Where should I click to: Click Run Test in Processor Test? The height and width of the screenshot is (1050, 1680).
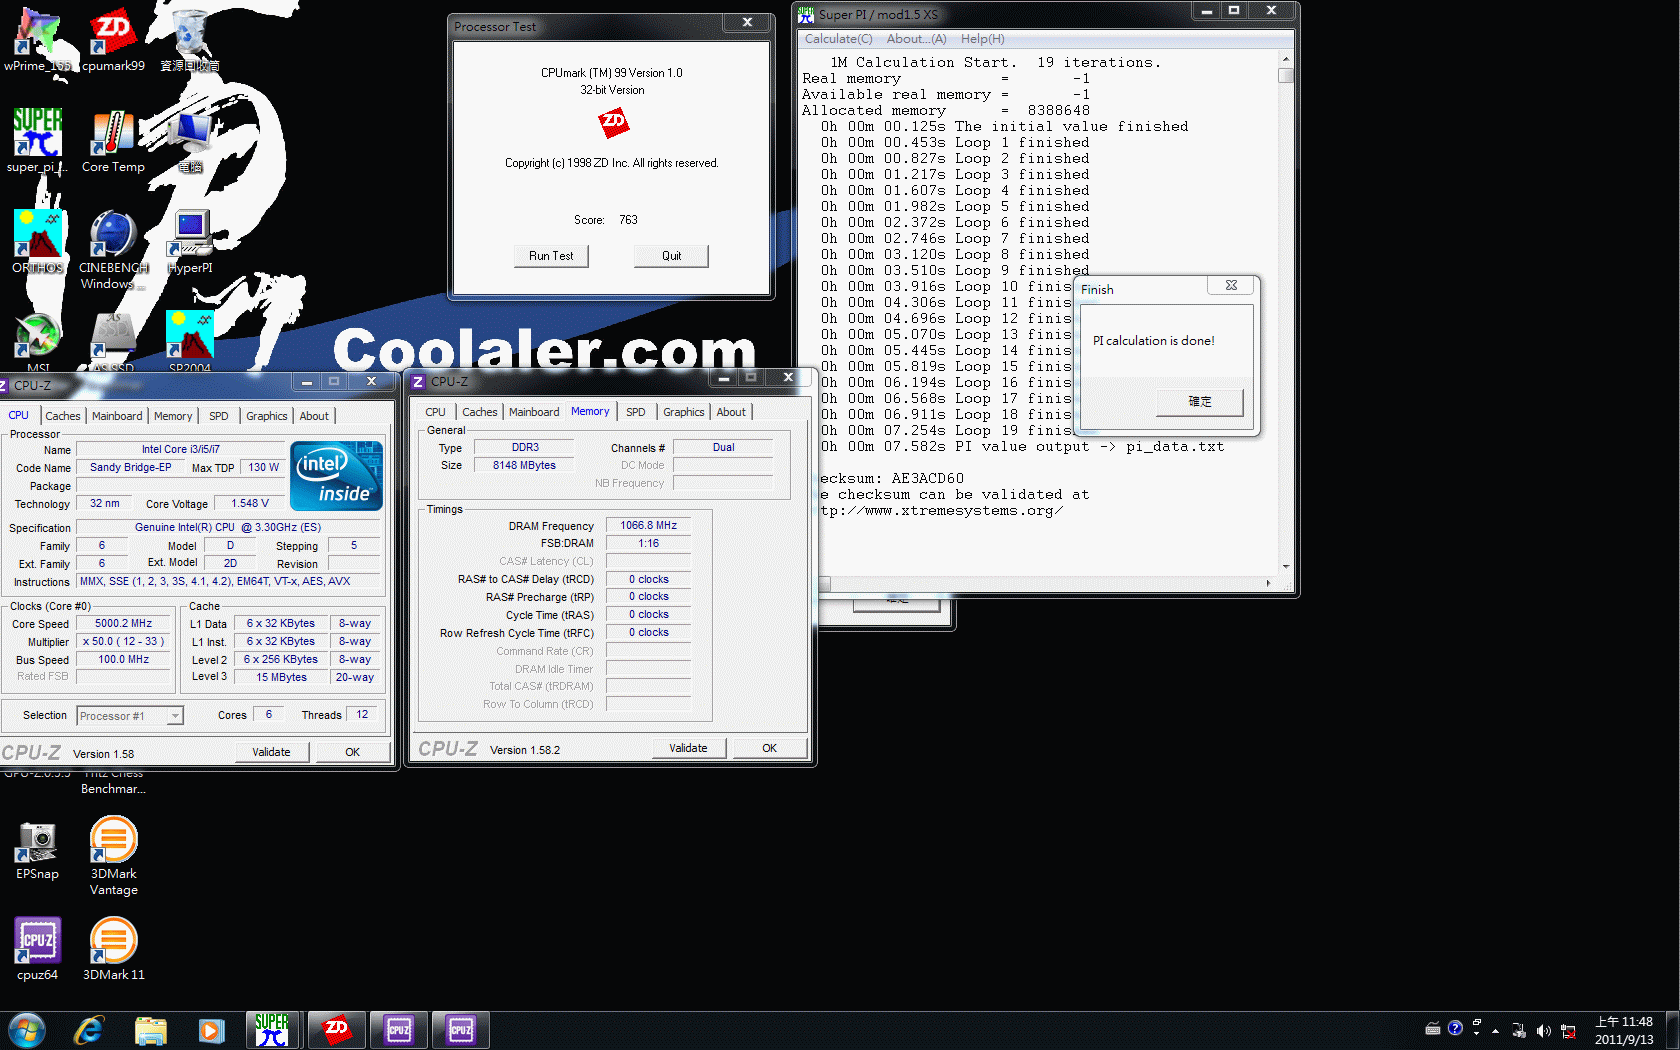[551, 256]
